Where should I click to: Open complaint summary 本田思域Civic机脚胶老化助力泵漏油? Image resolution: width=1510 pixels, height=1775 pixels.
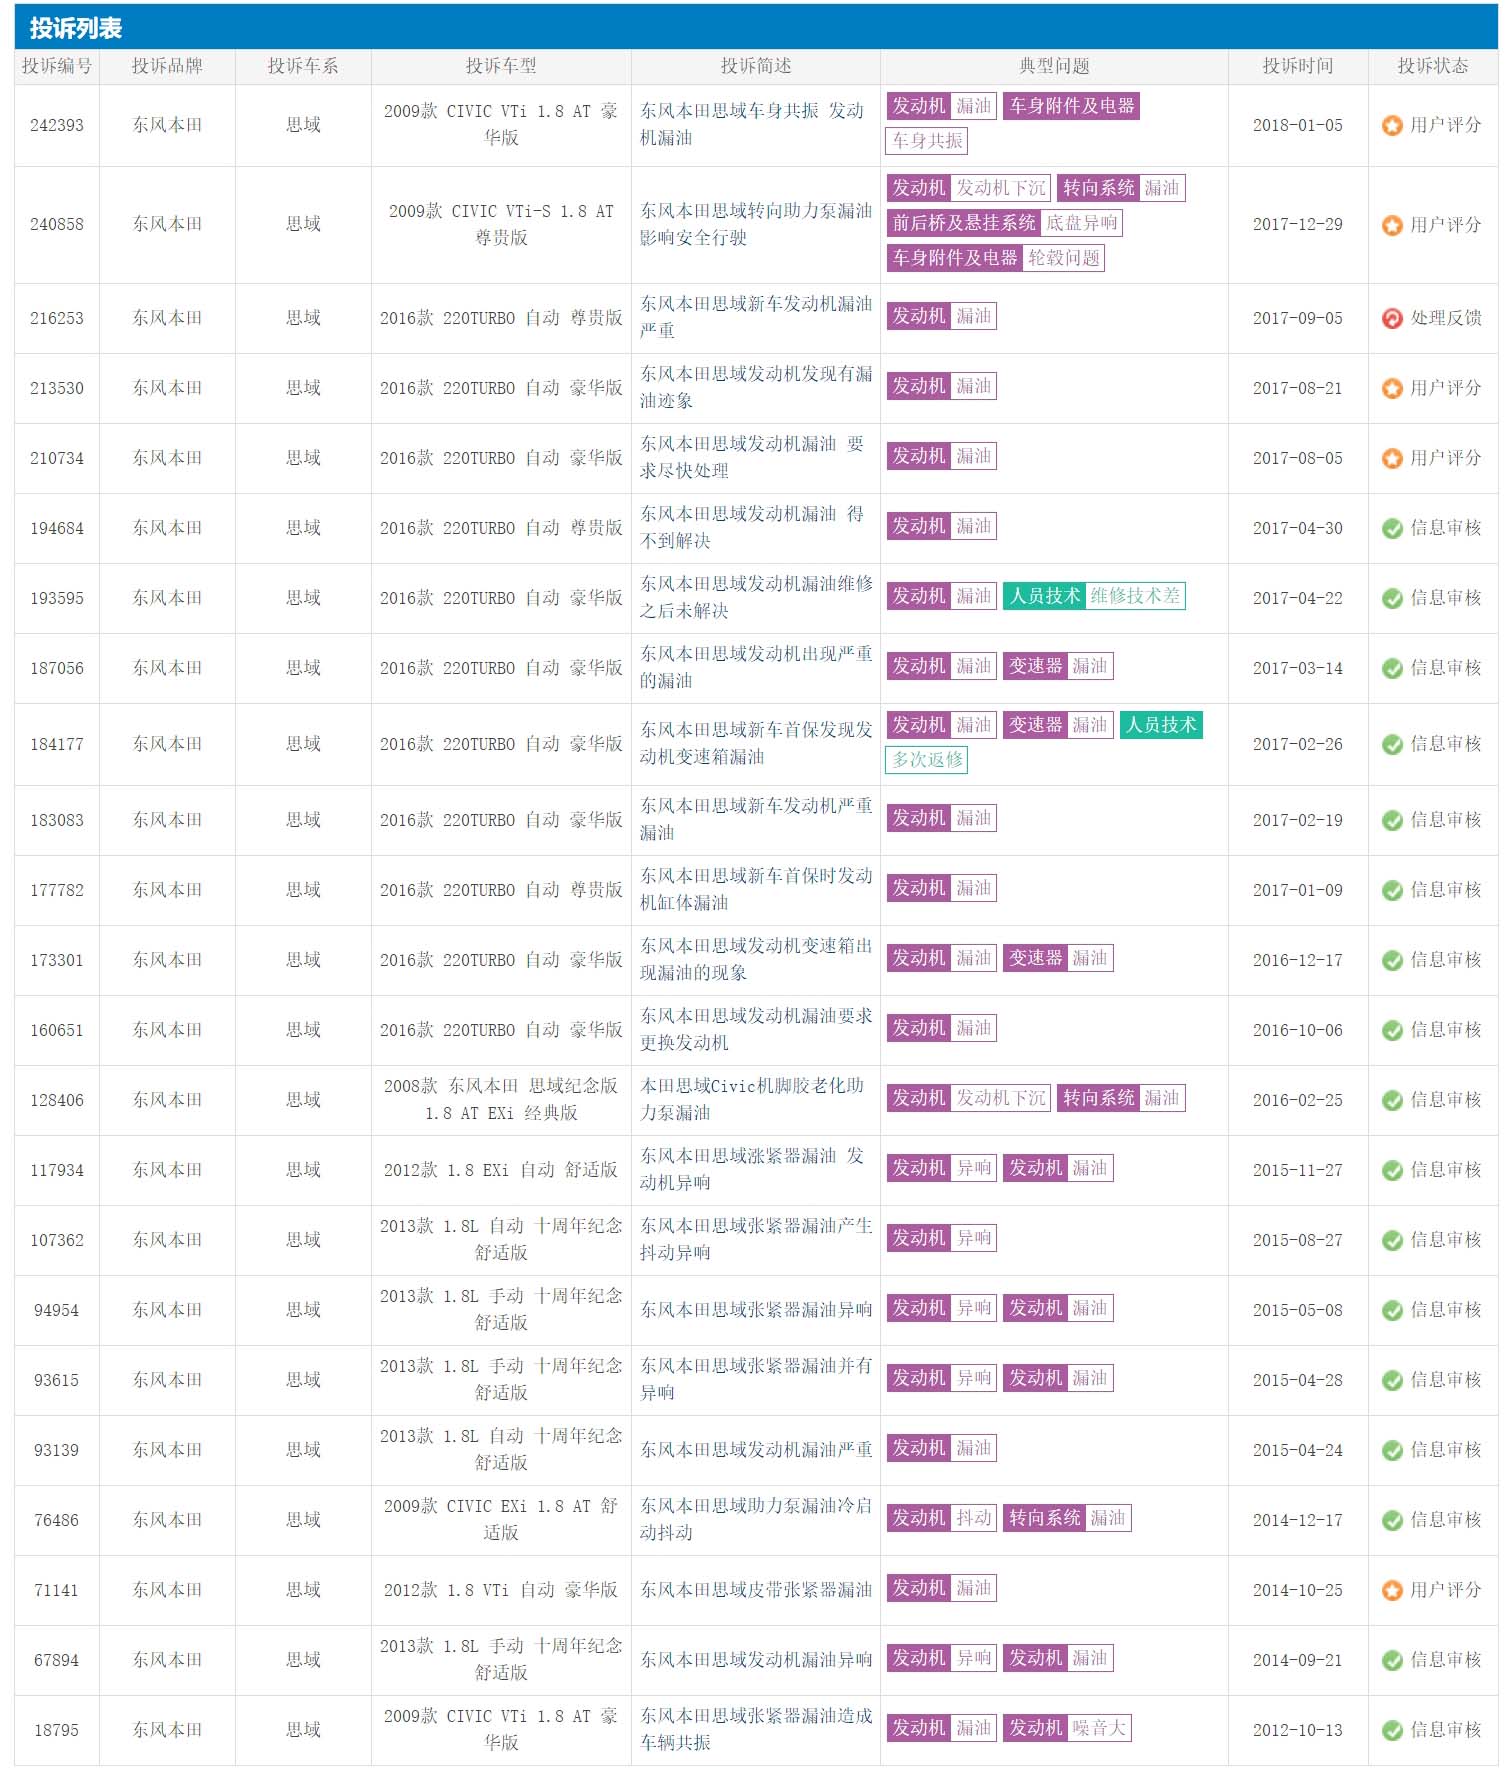752,1100
